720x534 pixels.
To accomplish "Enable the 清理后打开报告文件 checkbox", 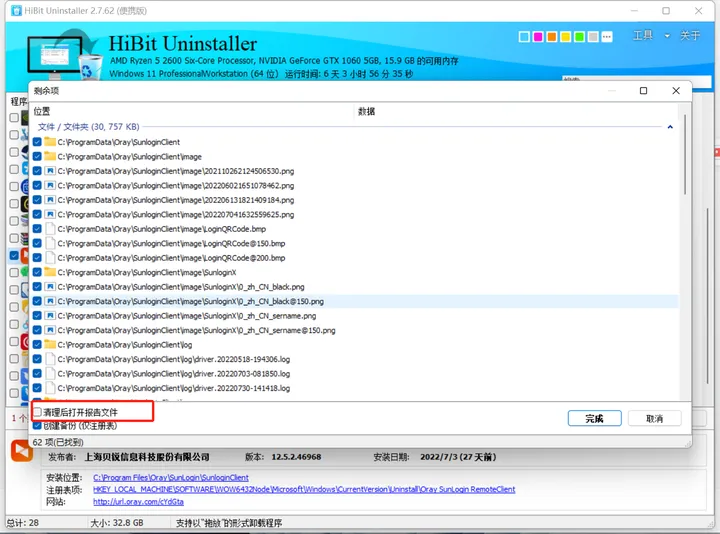I will (38, 411).
